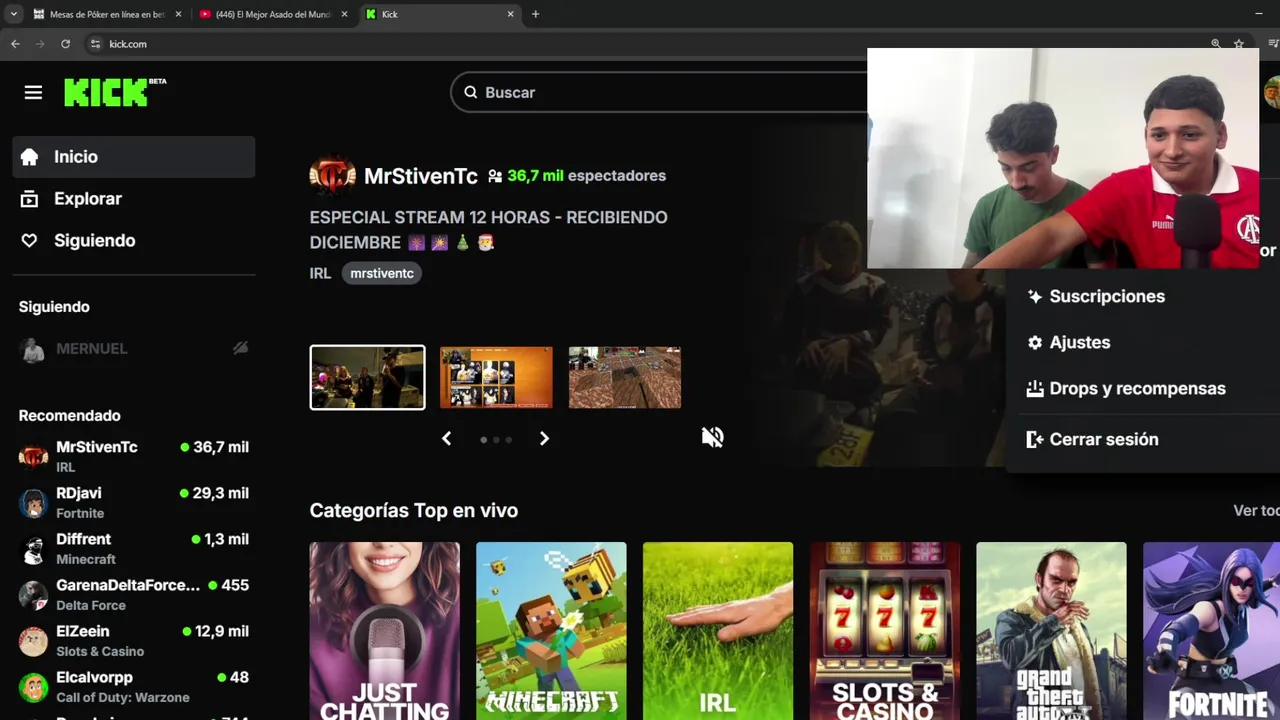Image resolution: width=1280 pixels, height=720 pixels.
Task: Open RDjavi recommended channel
Action: tap(134, 502)
